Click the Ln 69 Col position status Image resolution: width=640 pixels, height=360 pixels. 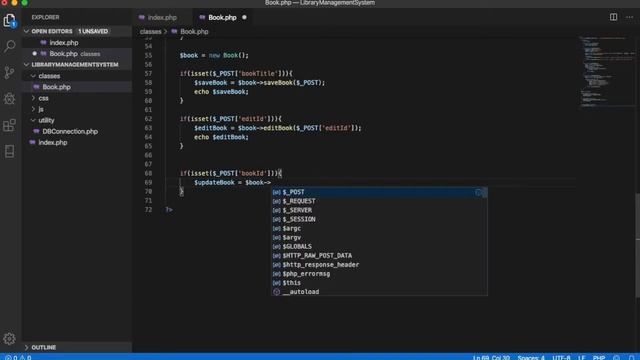click(491, 358)
